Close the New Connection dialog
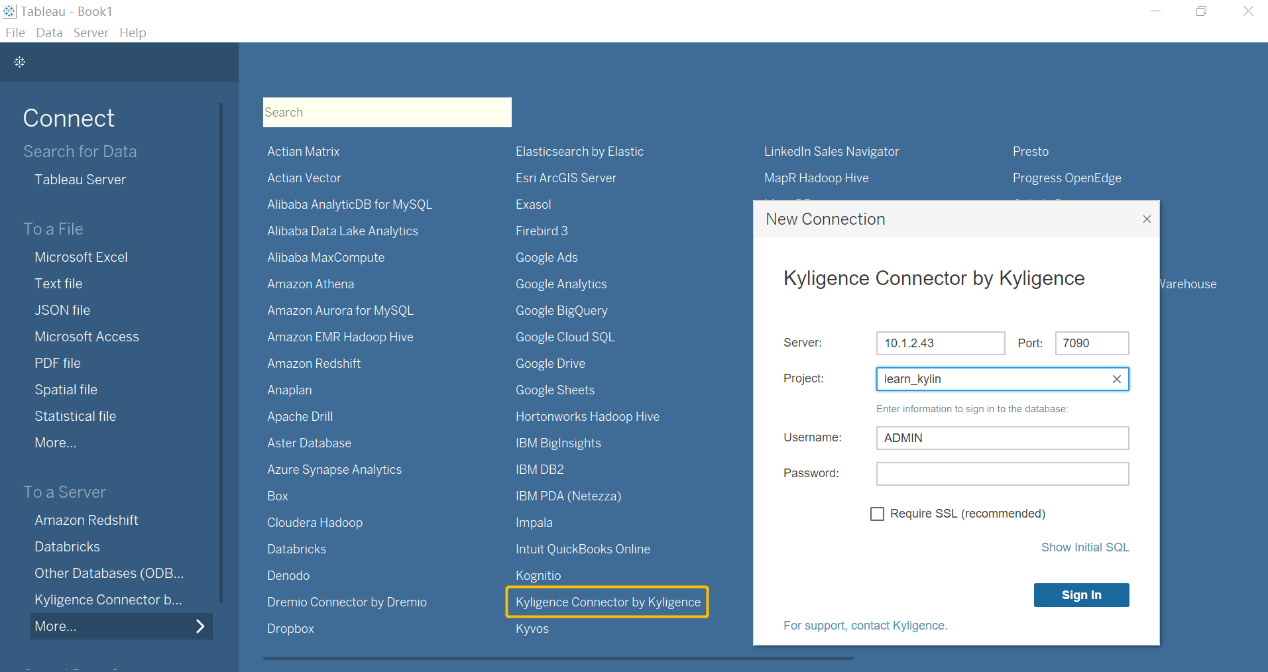Viewport: 1268px width, 672px height. coord(1147,219)
